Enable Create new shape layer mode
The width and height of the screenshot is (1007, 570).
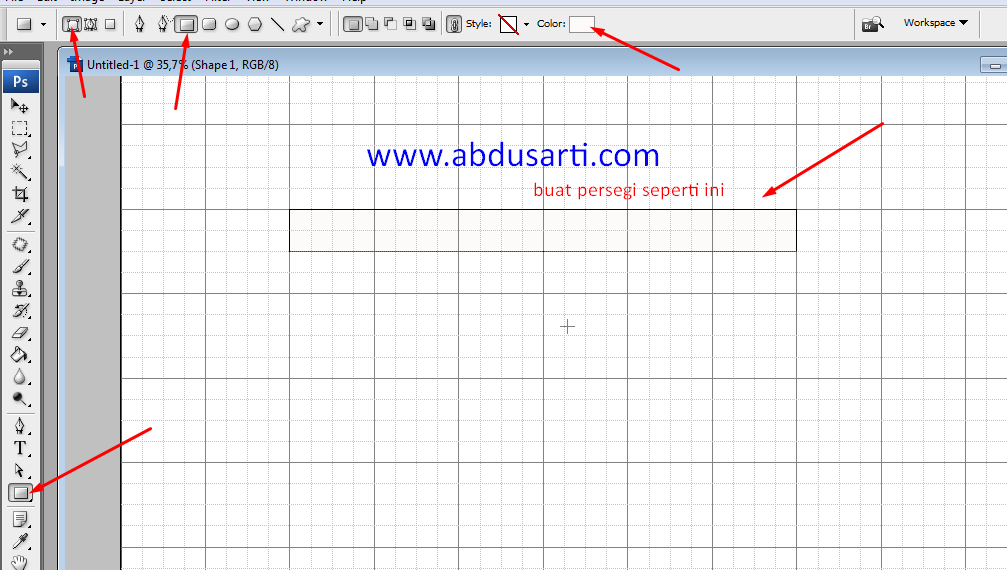click(x=352, y=24)
